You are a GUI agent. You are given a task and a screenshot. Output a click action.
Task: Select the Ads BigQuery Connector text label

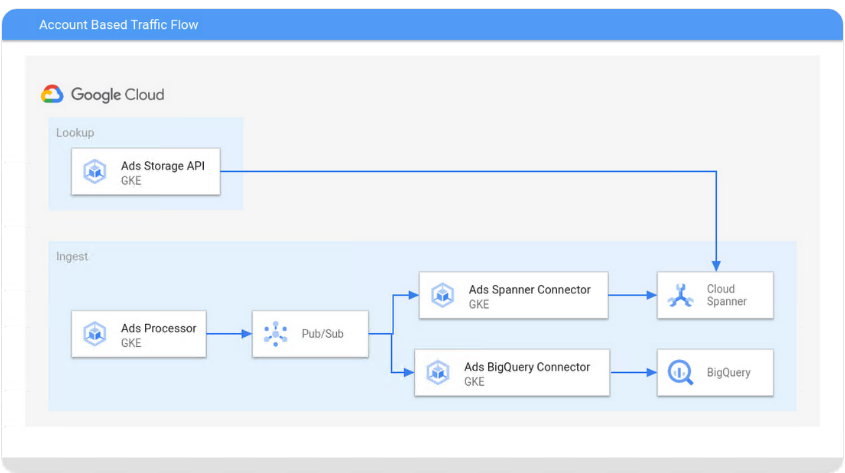pos(527,367)
